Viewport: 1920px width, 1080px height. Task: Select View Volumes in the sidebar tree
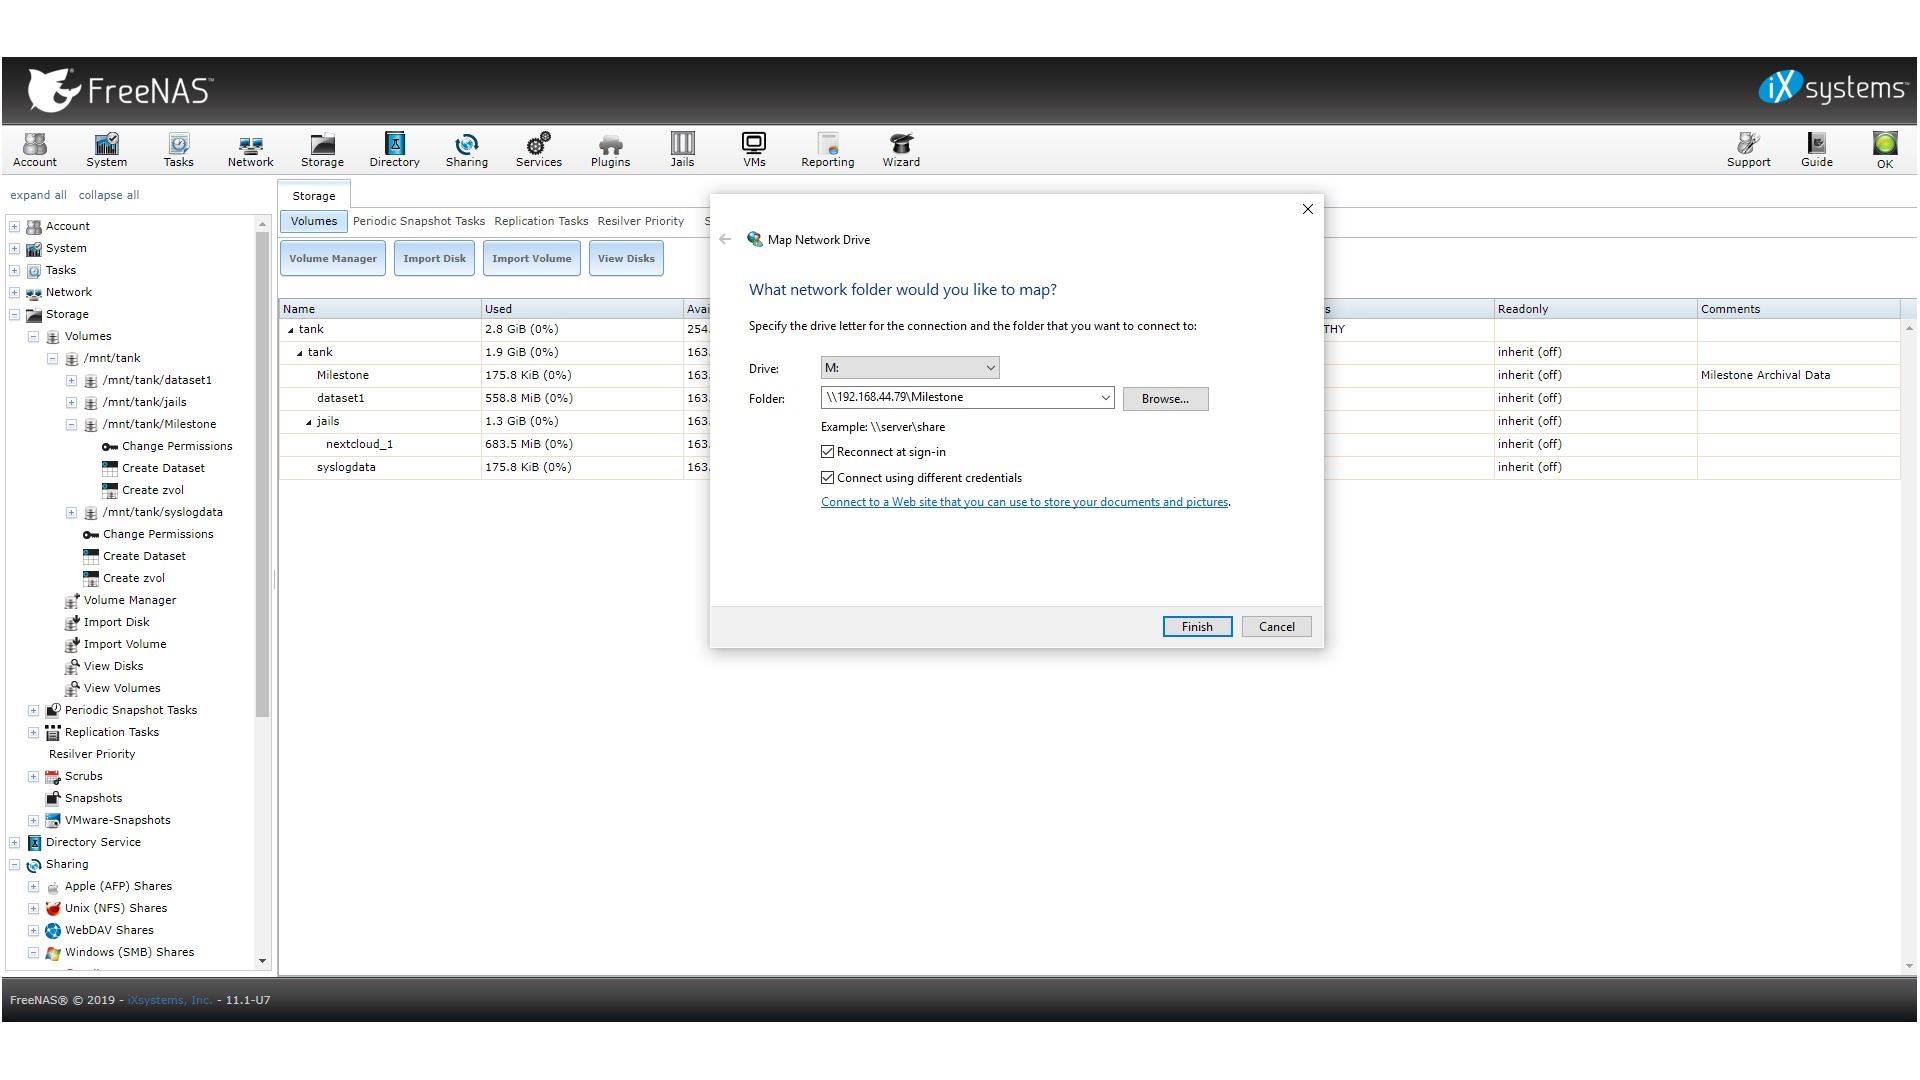click(122, 688)
